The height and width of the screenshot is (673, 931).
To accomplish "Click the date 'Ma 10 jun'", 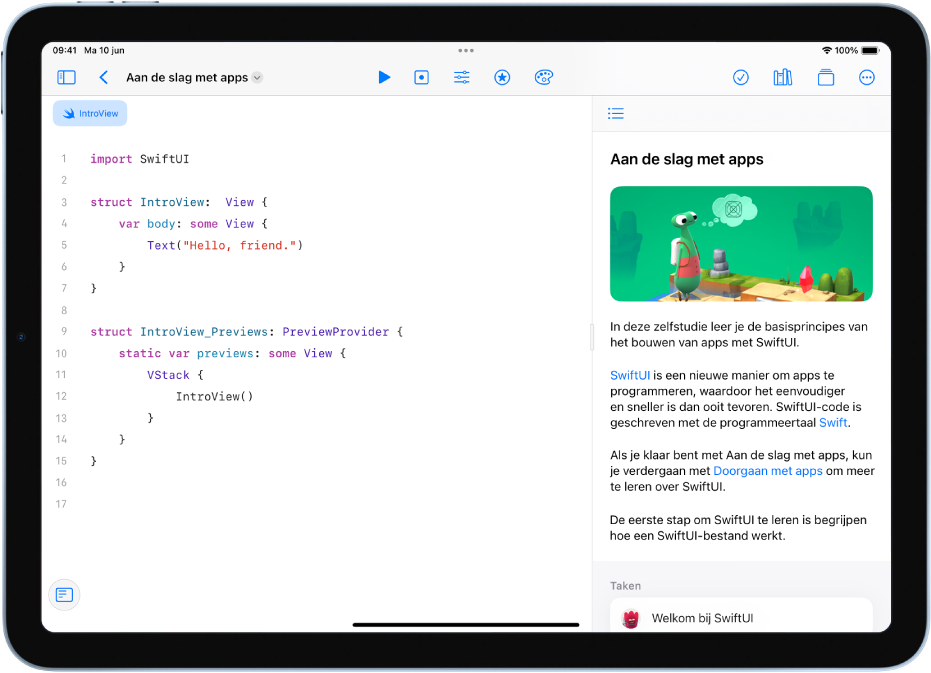I will coord(104,50).
